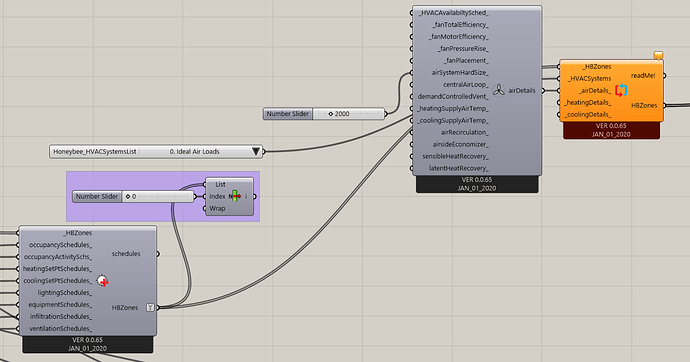Viewport: 690px width, 362px height.
Task: Select the '0. Ideal Air Loads' value field
Action: point(195,151)
